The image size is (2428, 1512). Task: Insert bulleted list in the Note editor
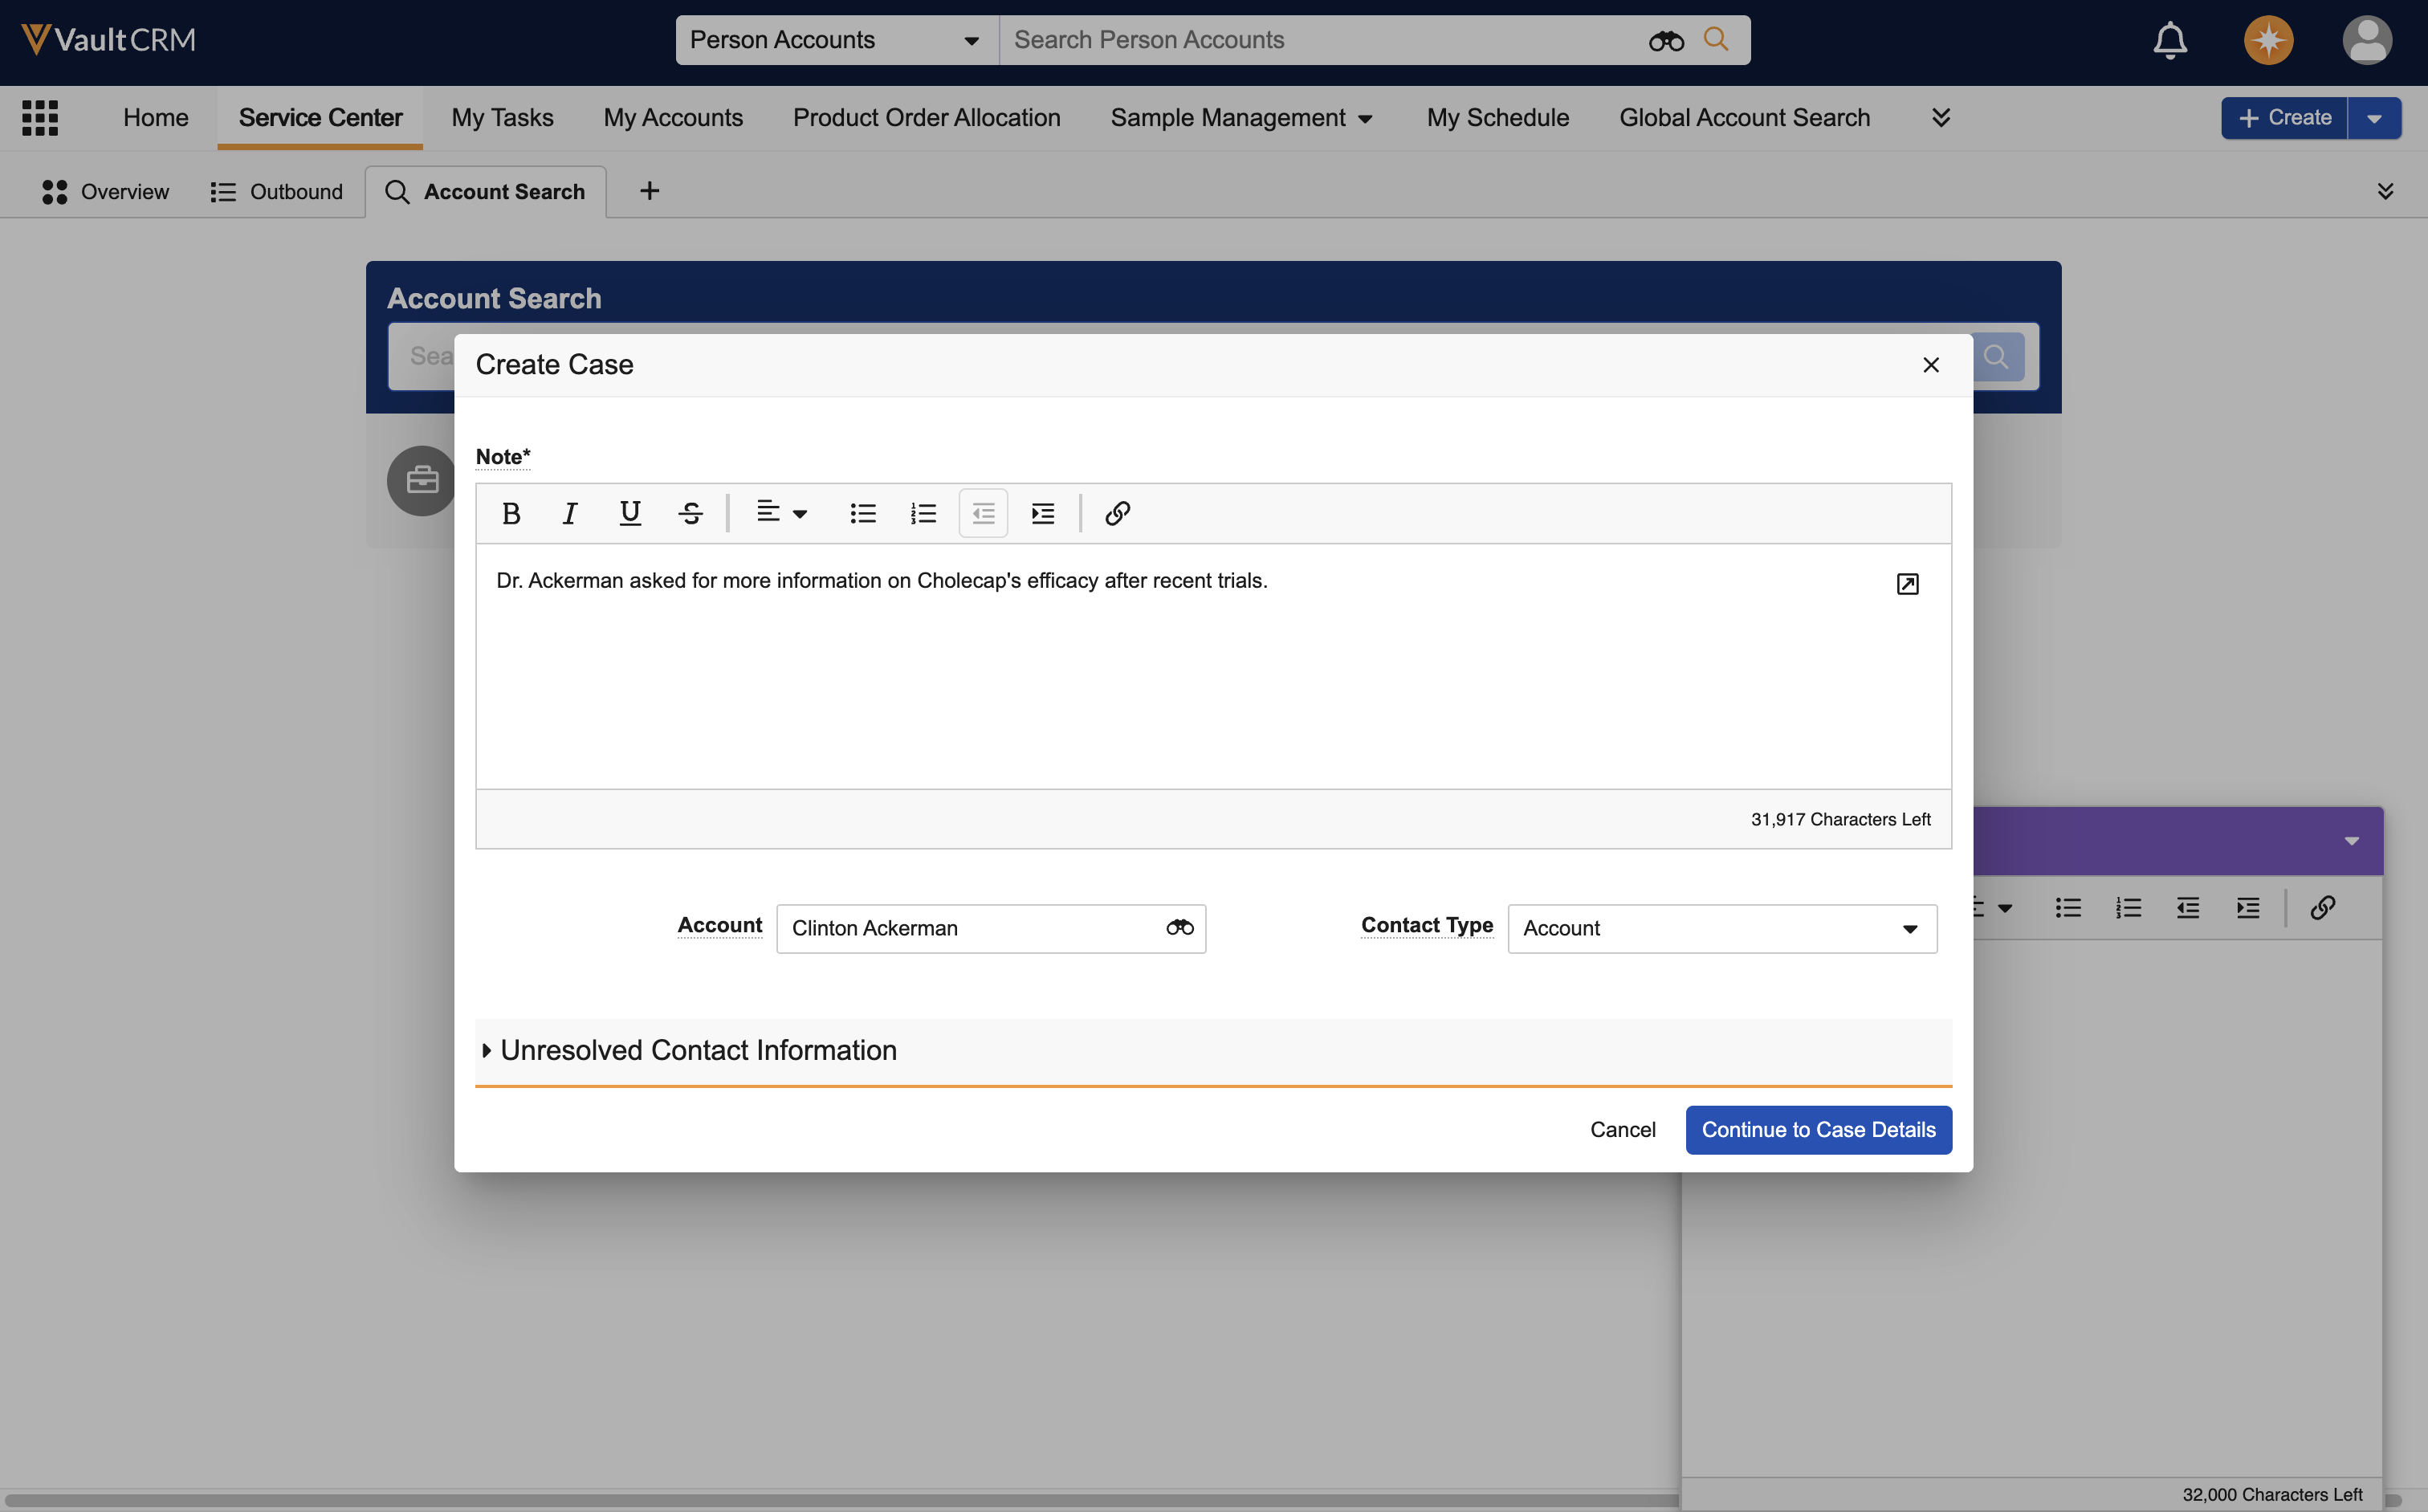(863, 513)
